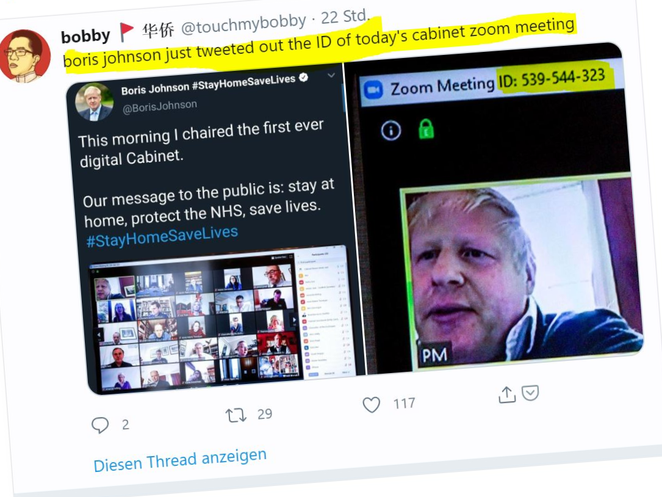Click the verified badge beside Boris Johnson
The width and height of the screenshot is (662, 497).
click(x=303, y=77)
